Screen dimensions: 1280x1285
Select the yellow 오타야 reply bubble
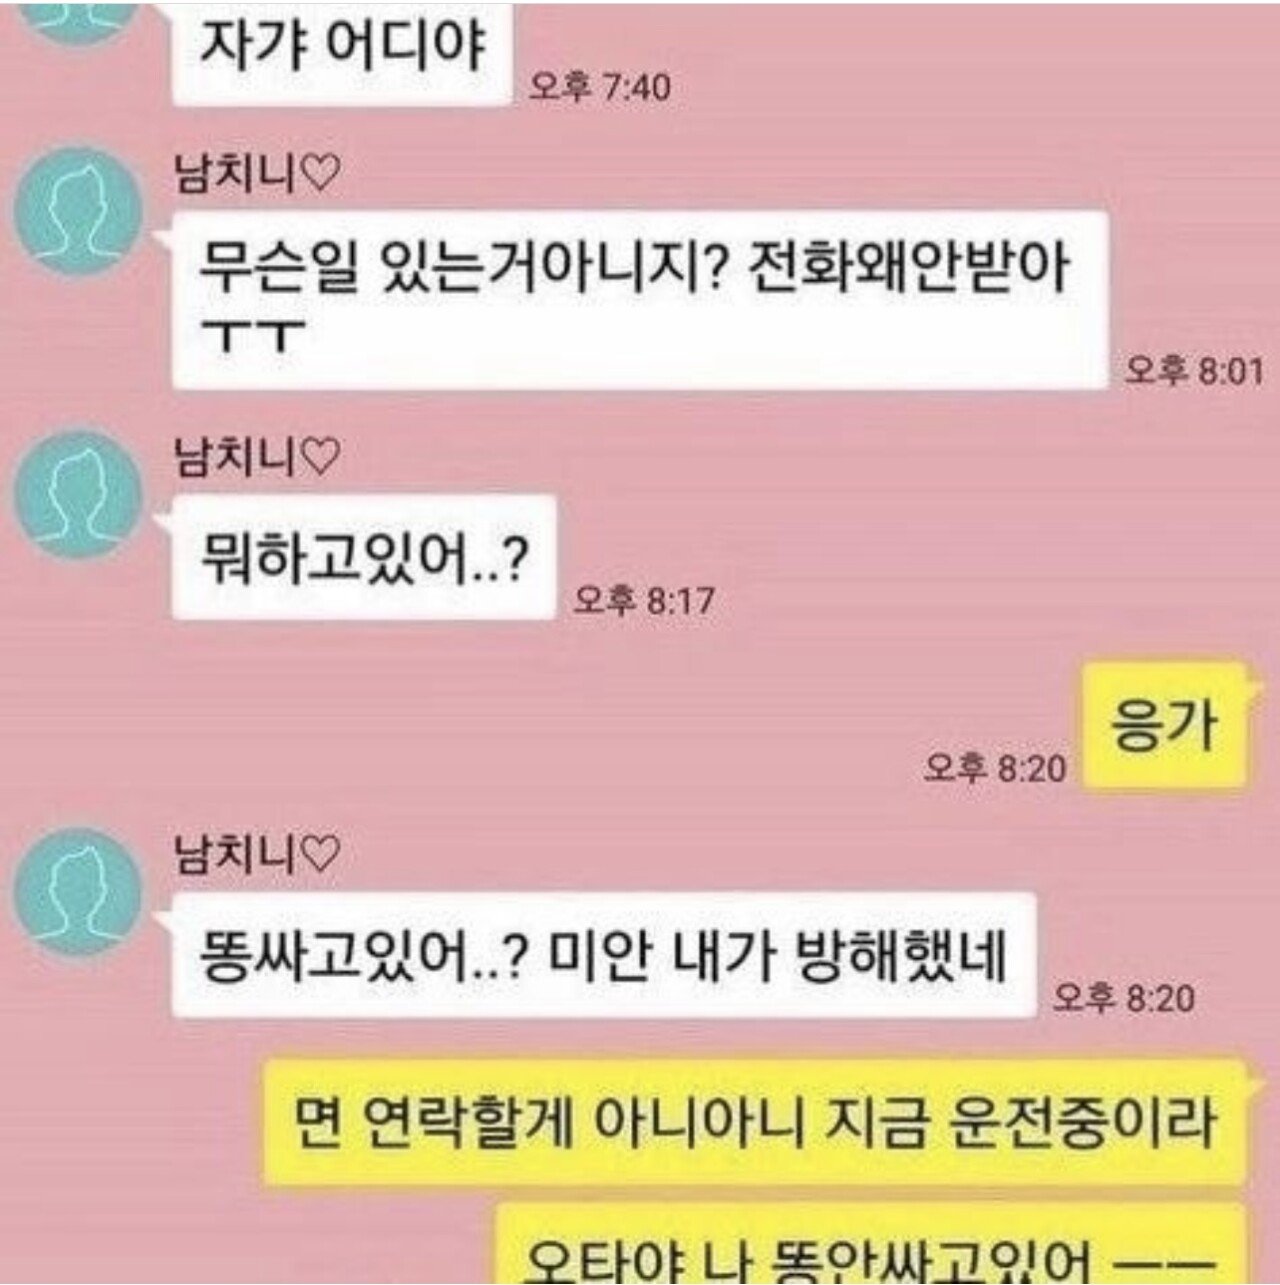coord(872,1245)
